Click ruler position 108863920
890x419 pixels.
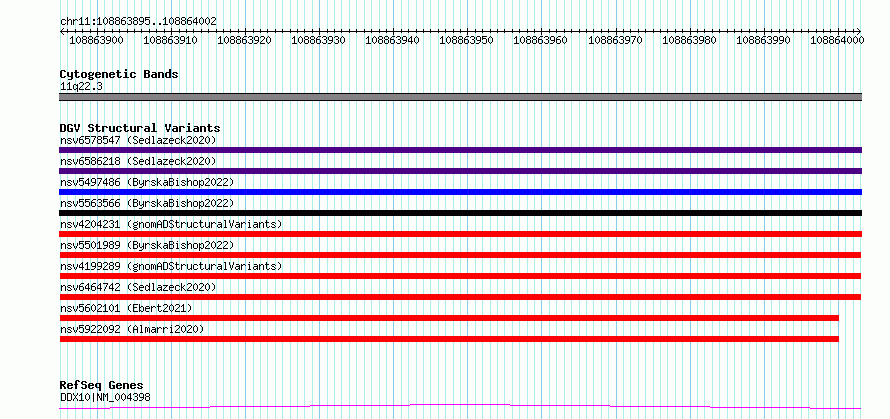[x=244, y=40]
